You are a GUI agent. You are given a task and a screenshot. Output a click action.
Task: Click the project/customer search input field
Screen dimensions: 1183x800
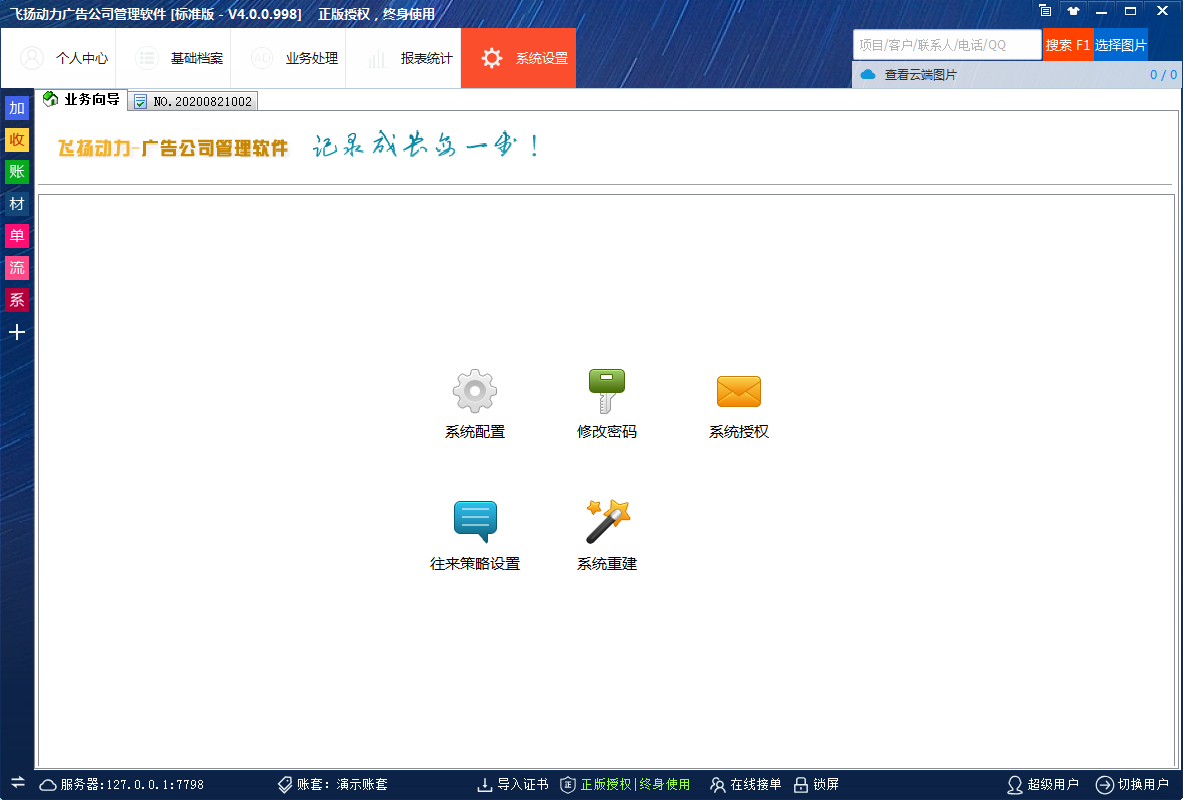pyautogui.click(x=946, y=45)
